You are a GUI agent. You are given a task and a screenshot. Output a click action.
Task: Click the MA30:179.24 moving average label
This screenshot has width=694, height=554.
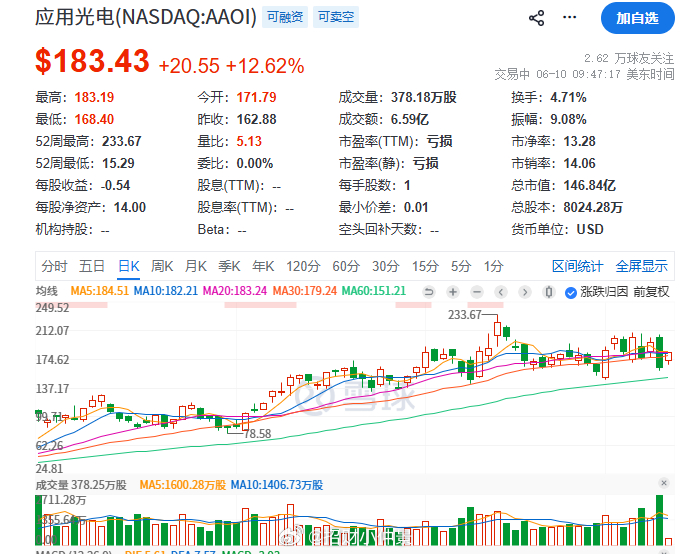[305, 291]
